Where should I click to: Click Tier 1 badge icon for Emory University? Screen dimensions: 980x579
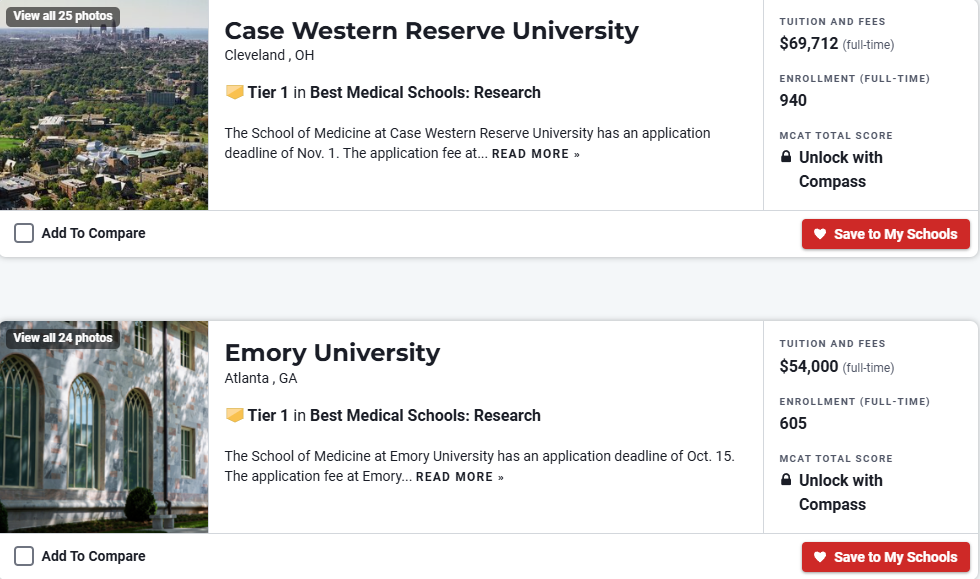pyautogui.click(x=234, y=415)
